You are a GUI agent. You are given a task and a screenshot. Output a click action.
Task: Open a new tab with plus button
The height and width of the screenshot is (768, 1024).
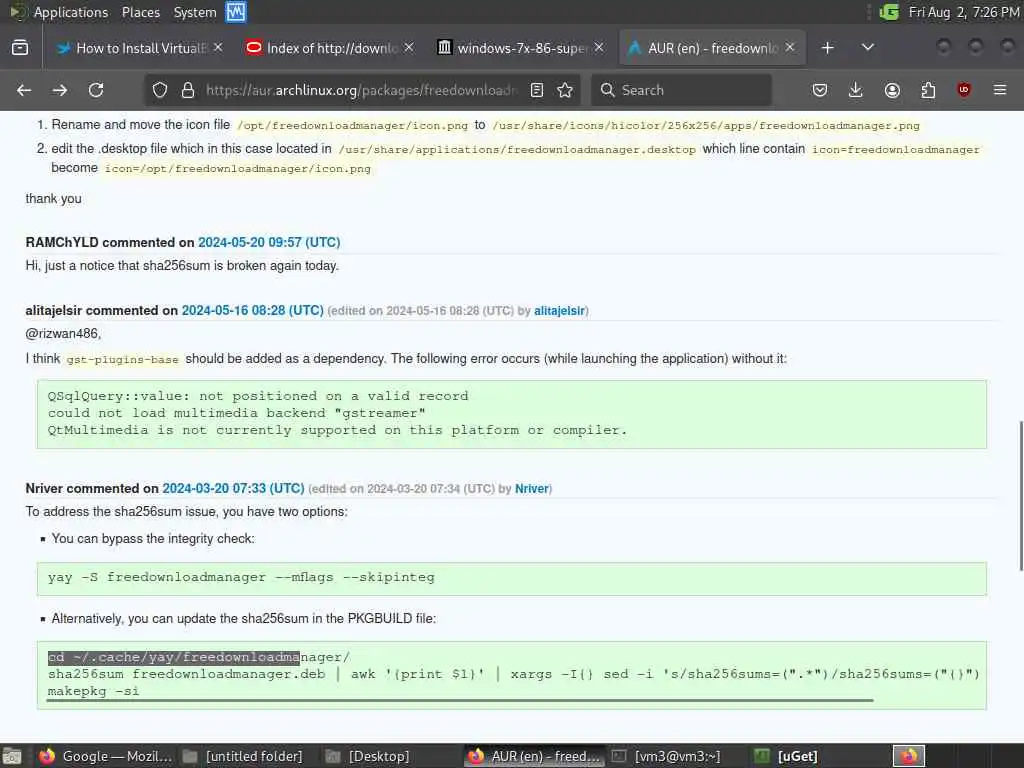point(827,48)
